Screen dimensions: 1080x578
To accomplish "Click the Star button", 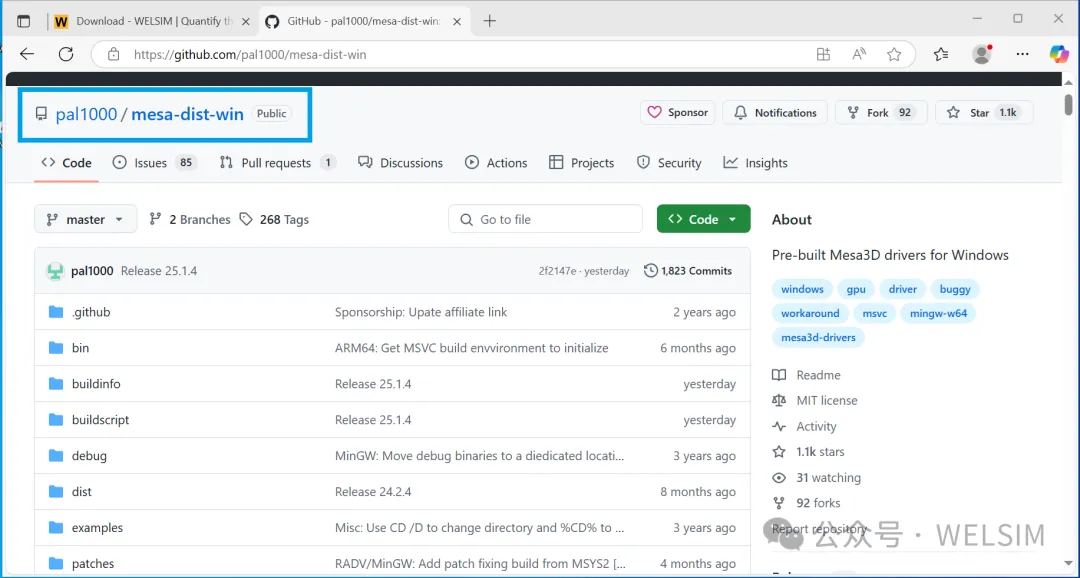I will pyautogui.click(x=984, y=112).
